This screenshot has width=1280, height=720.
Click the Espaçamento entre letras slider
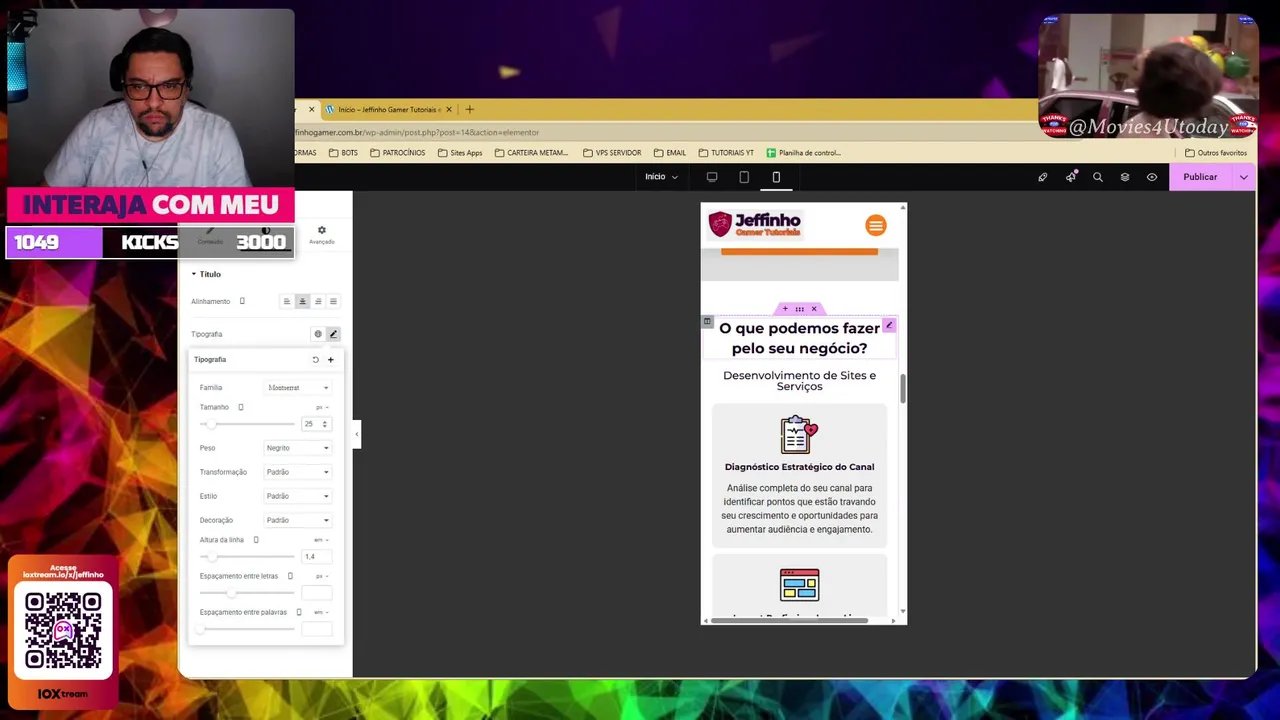[x=247, y=593]
